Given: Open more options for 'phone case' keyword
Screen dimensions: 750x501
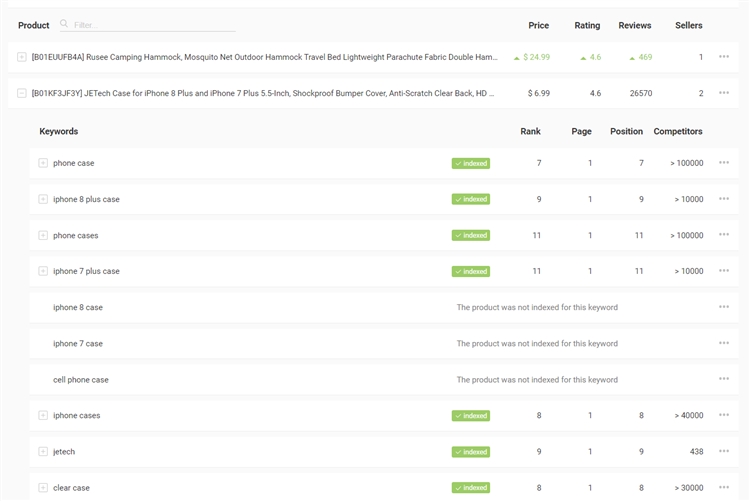Looking at the screenshot, I should (723, 163).
